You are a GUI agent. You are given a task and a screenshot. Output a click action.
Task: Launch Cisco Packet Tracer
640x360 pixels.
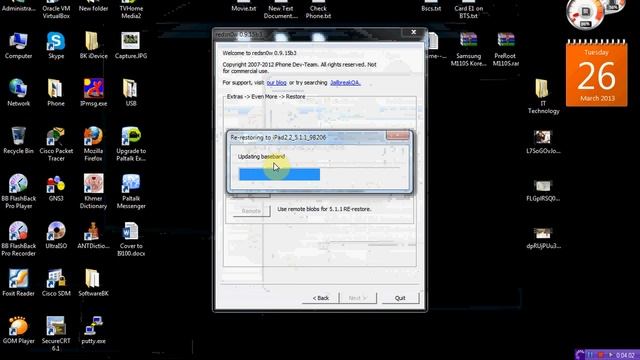(56, 144)
